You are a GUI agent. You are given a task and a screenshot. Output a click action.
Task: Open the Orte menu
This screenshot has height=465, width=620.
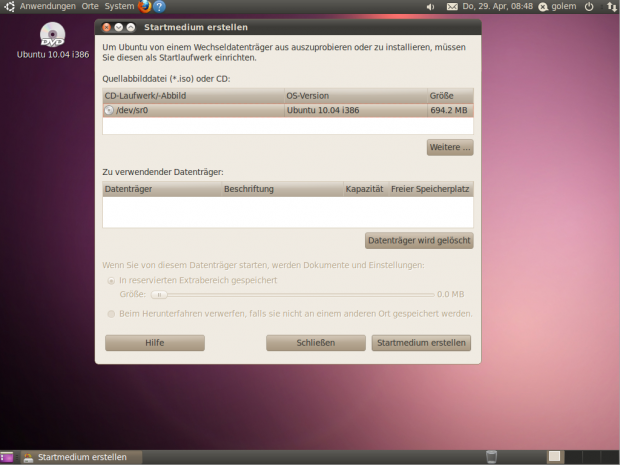pyautogui.click(x=90, y=6)
